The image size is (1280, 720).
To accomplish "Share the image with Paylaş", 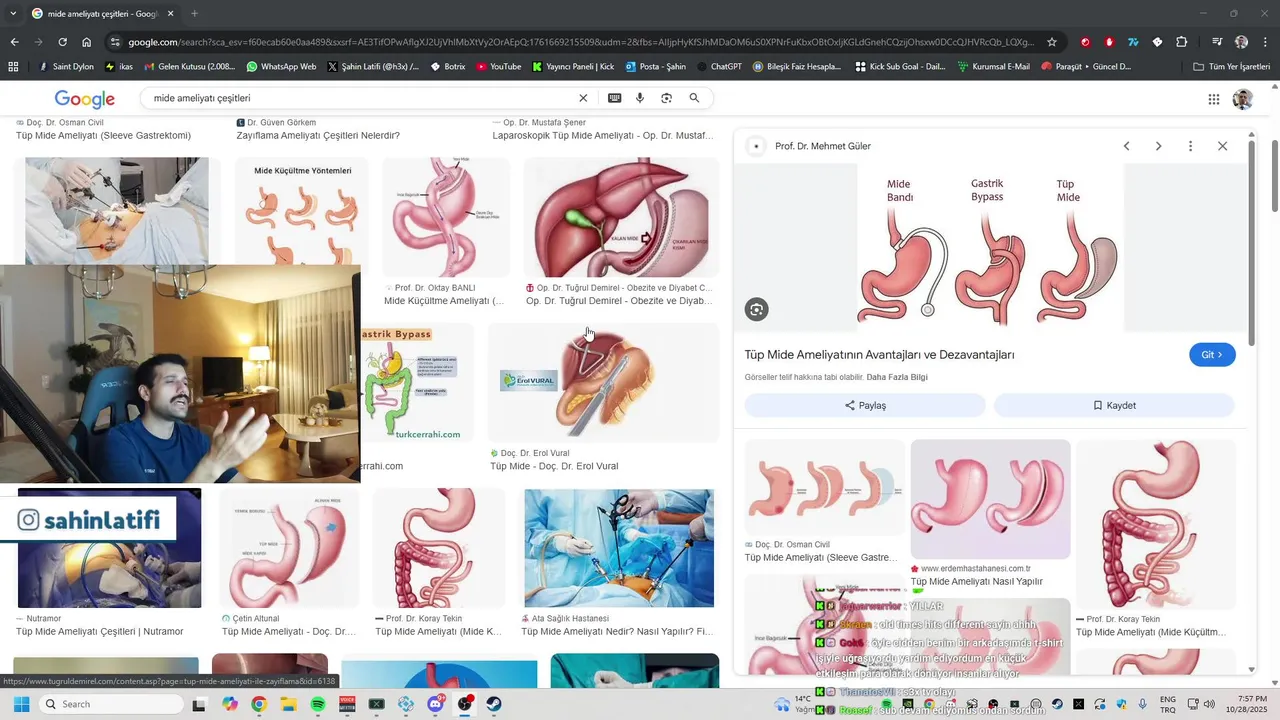I will 865,405.
